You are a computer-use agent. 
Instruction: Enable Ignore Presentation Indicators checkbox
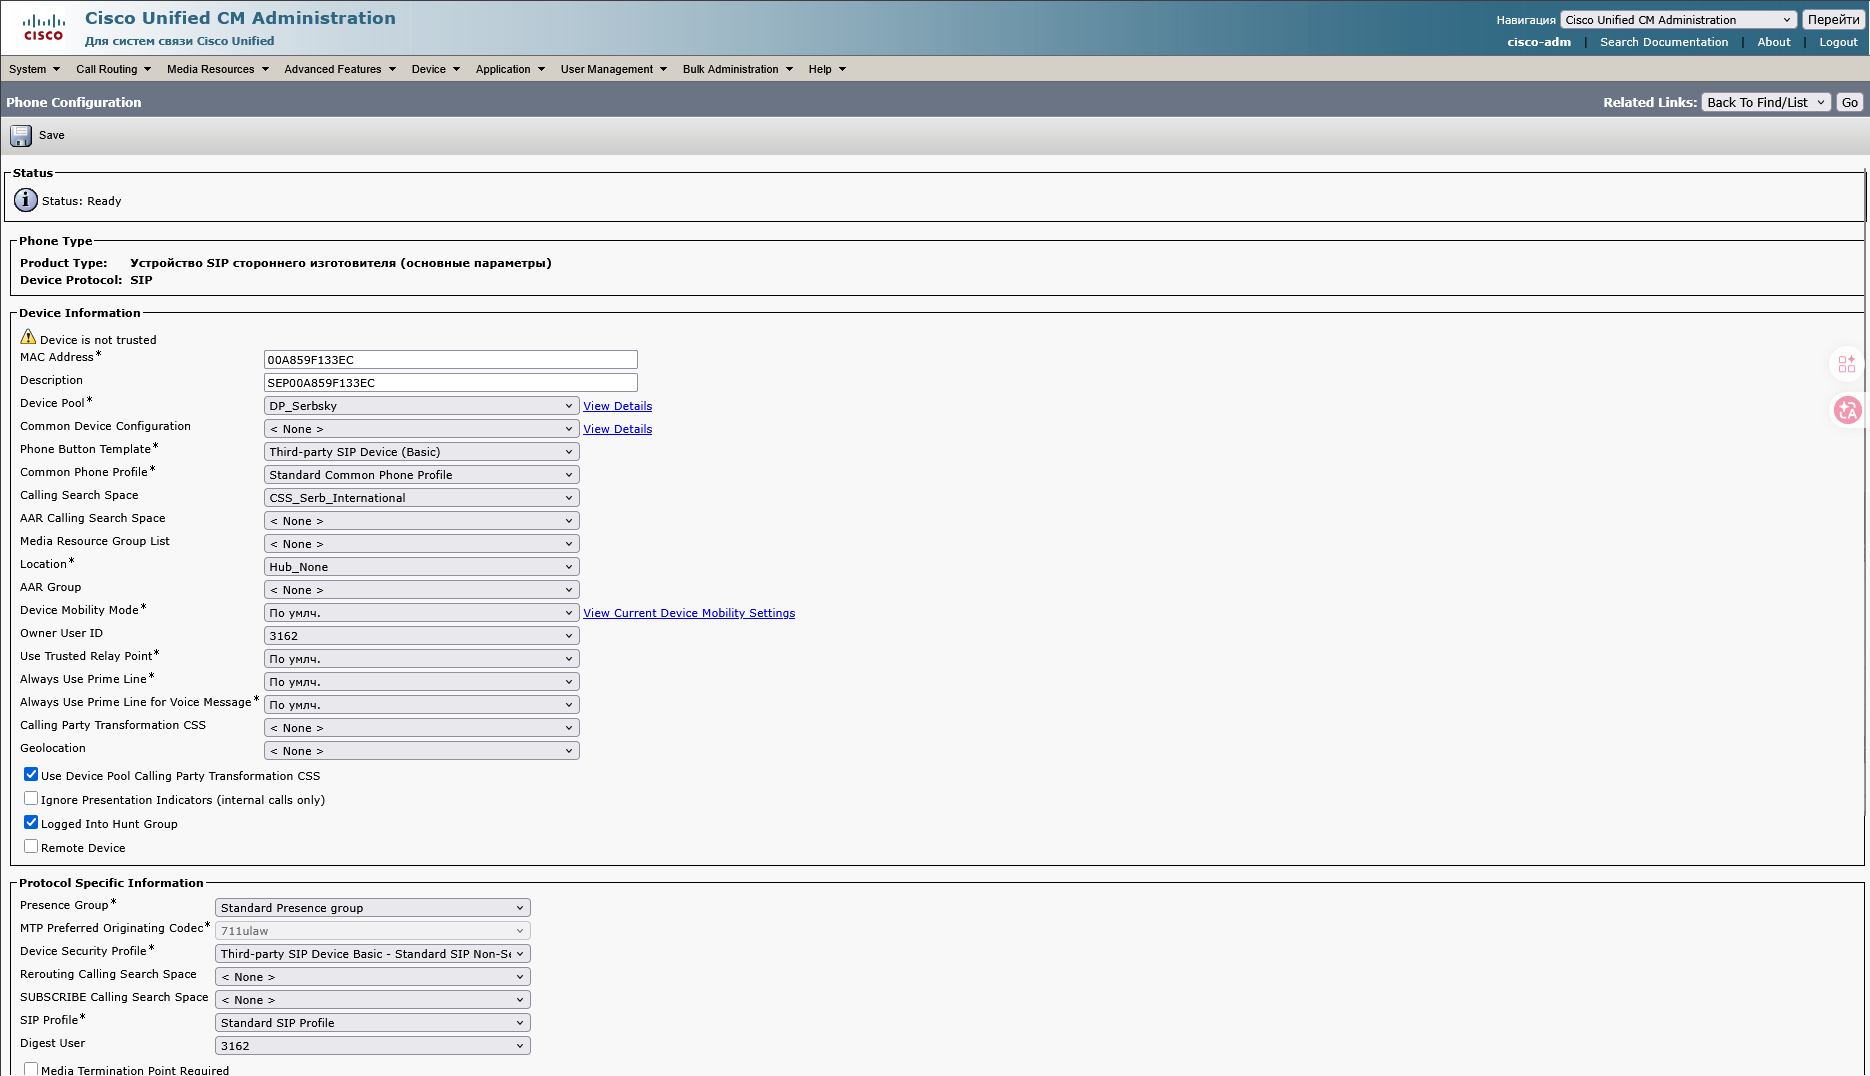point(31,799)
